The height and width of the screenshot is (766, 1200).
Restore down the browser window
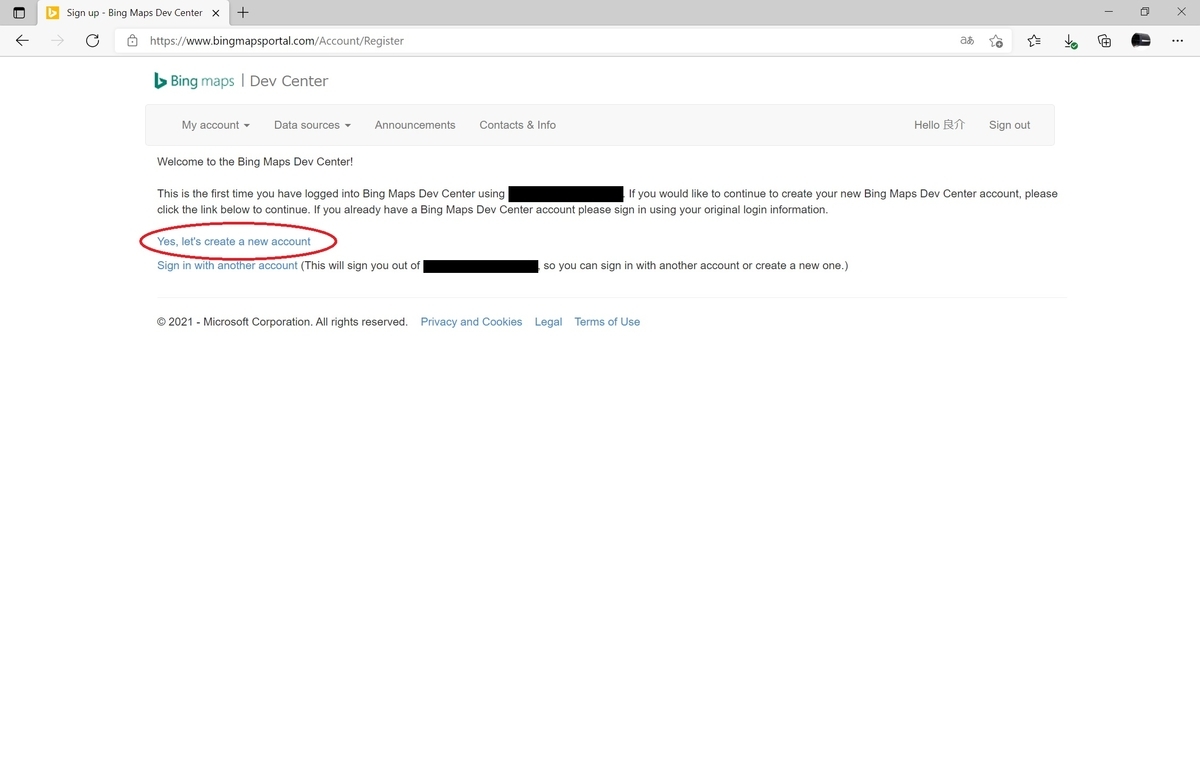[1144, 12]
